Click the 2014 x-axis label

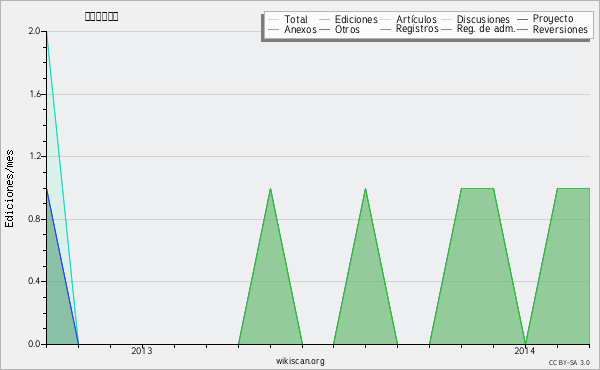pyautogui.click(x=525, y=350)
